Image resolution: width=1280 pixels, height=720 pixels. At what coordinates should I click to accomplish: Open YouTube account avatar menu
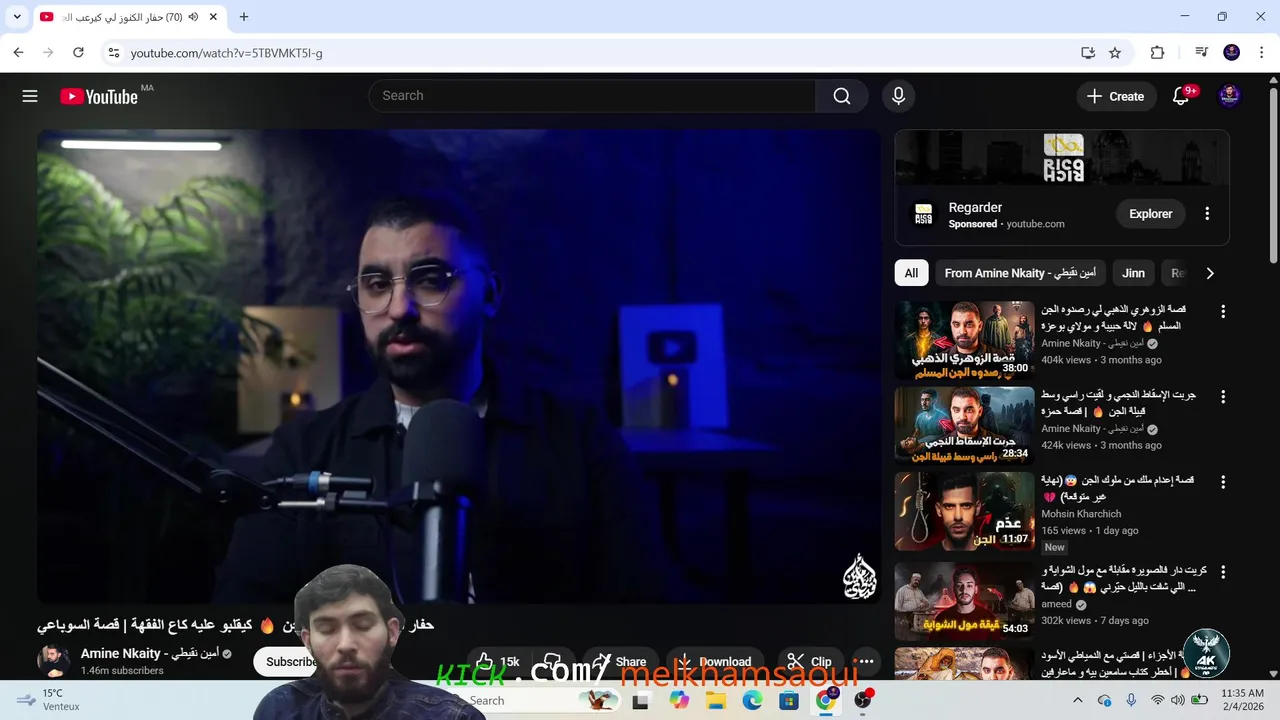point(1230,96)
